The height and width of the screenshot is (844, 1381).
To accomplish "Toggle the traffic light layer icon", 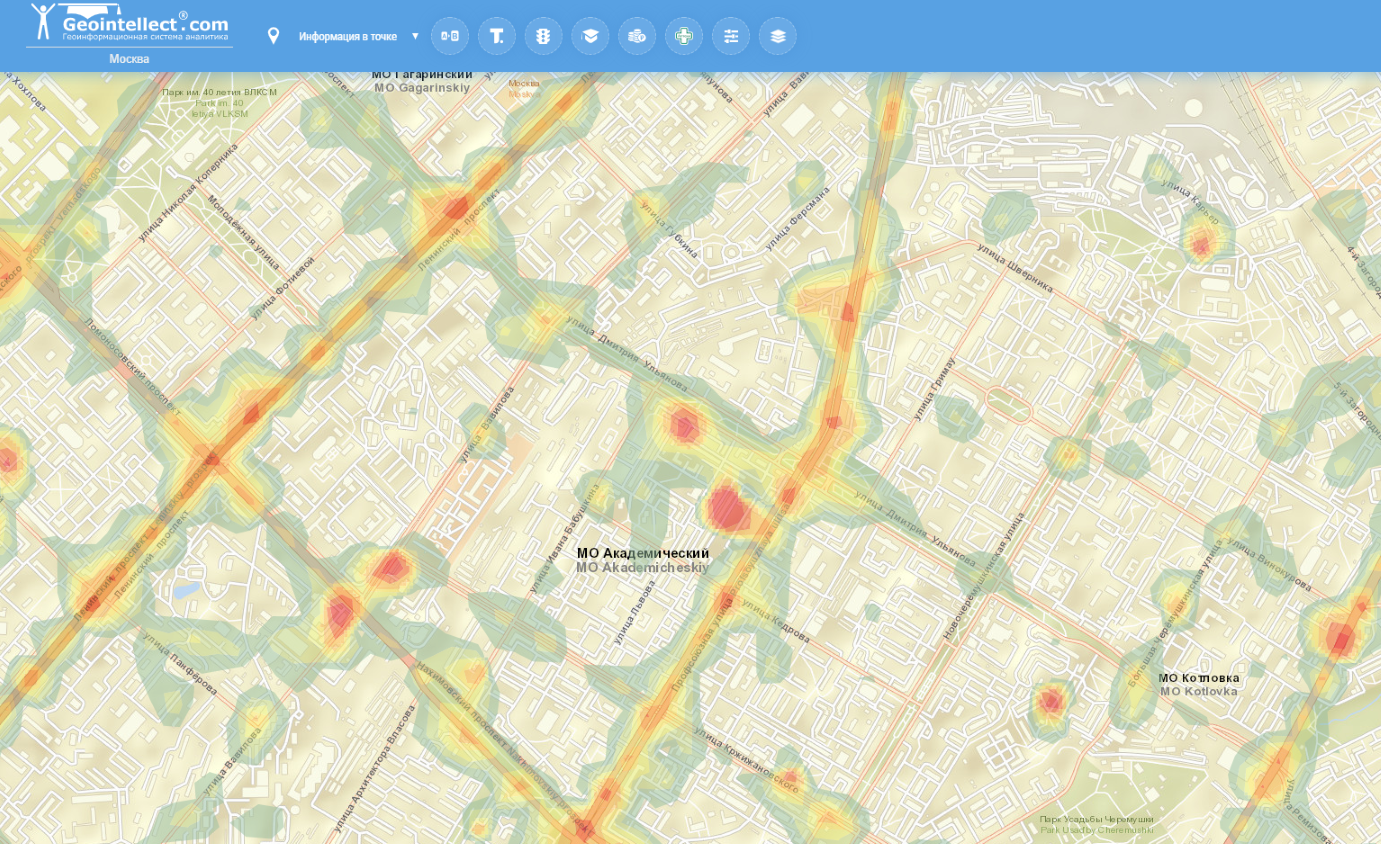I will point(543,36).
